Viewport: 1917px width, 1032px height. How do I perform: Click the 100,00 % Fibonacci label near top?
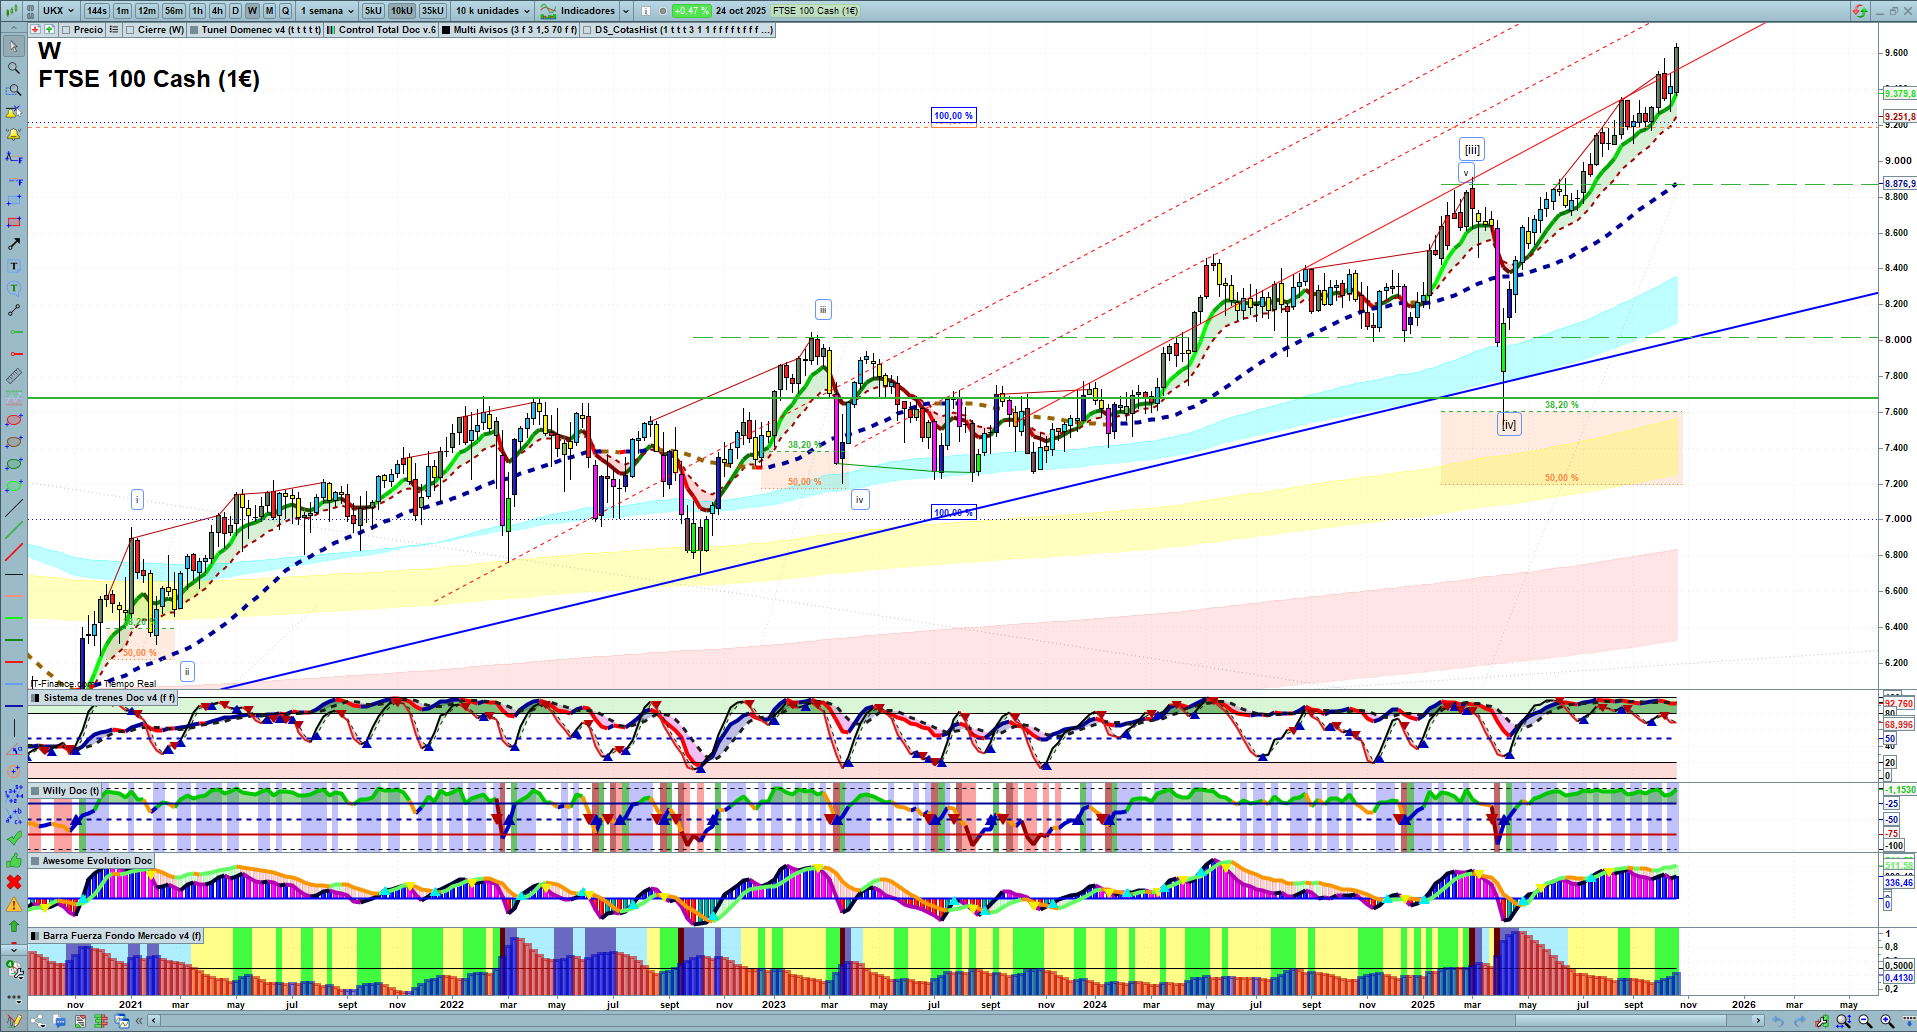(953, 116)
